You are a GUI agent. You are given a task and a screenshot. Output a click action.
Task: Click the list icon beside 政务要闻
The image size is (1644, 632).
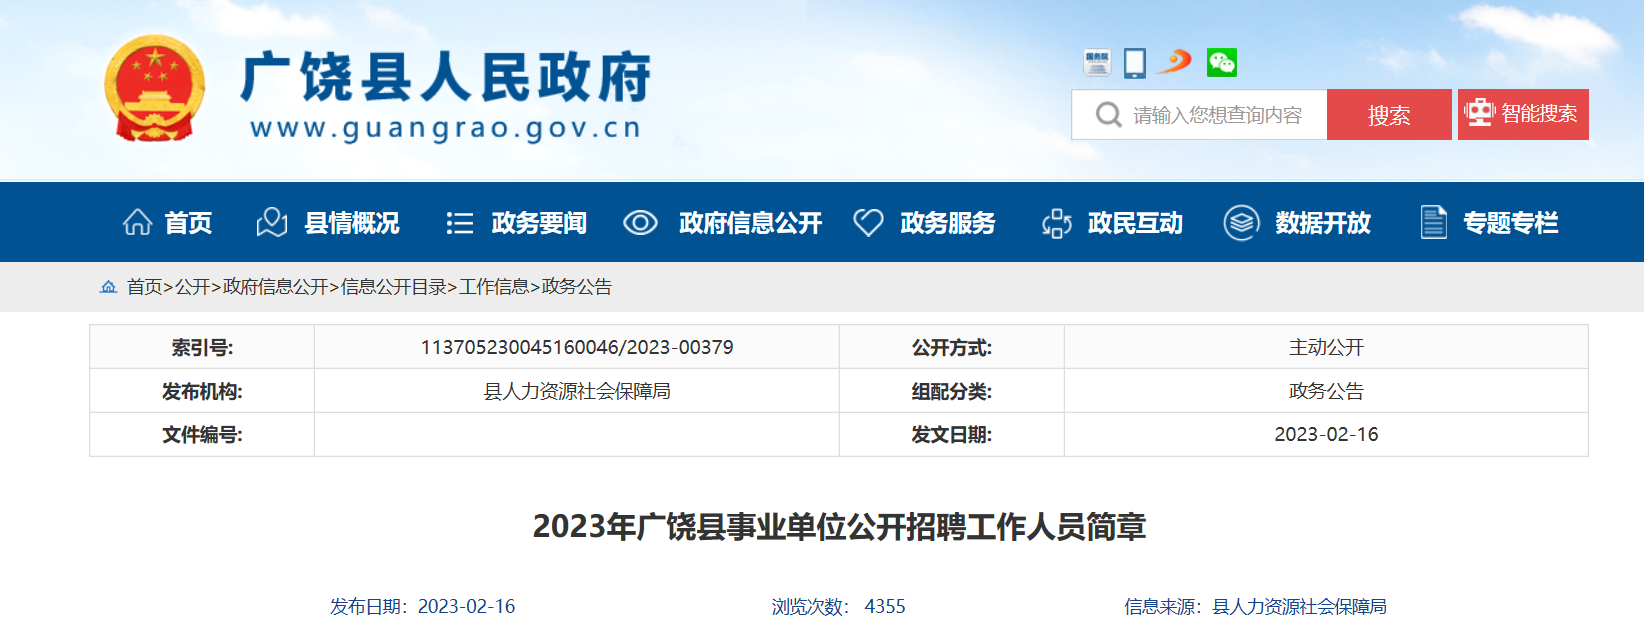459,222
